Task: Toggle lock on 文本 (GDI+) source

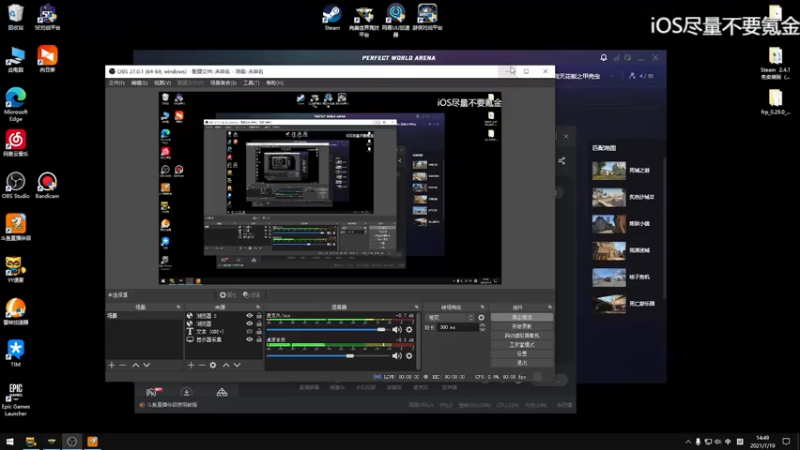Action: (259, 332)
